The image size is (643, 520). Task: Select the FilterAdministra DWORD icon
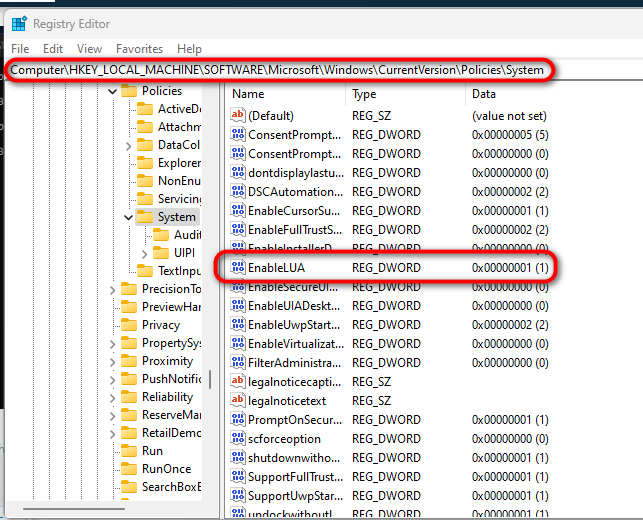(238, 363)
